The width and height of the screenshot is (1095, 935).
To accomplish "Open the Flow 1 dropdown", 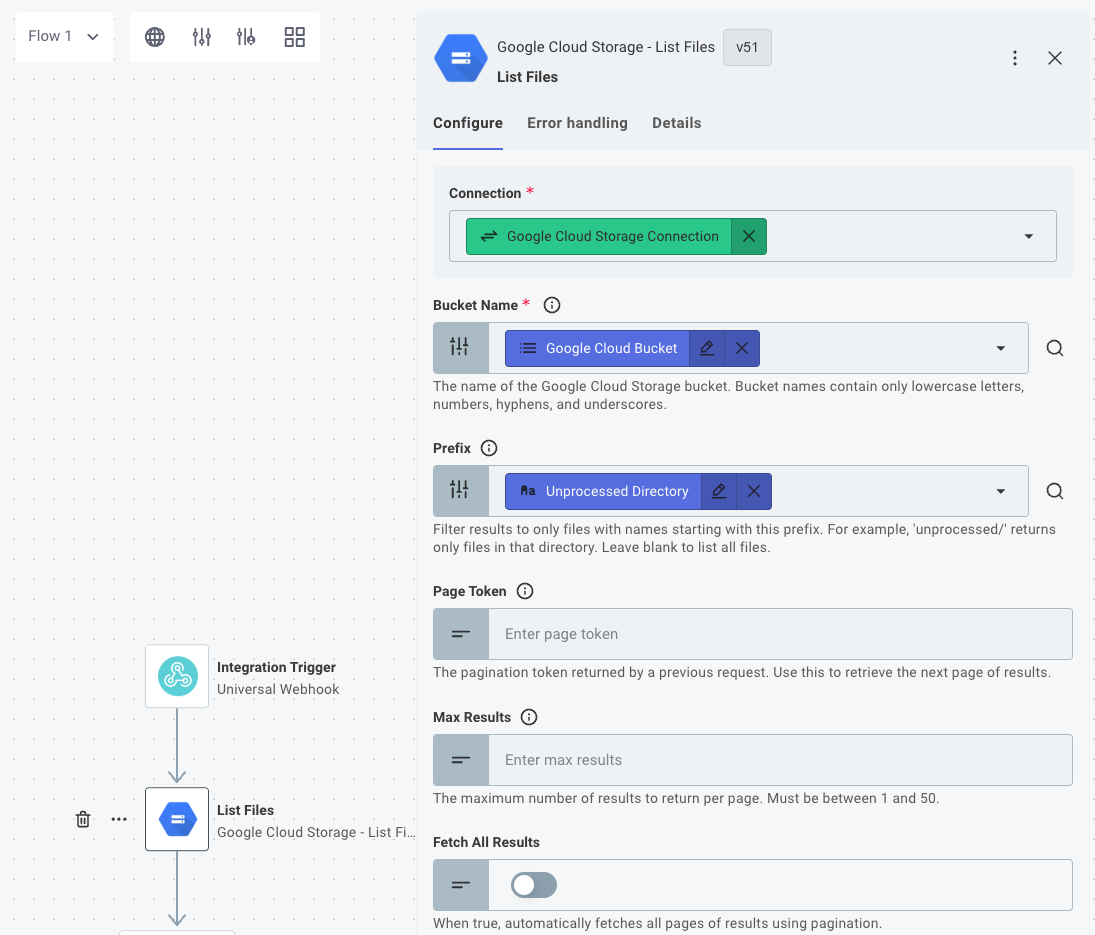I will click(64, 35).
